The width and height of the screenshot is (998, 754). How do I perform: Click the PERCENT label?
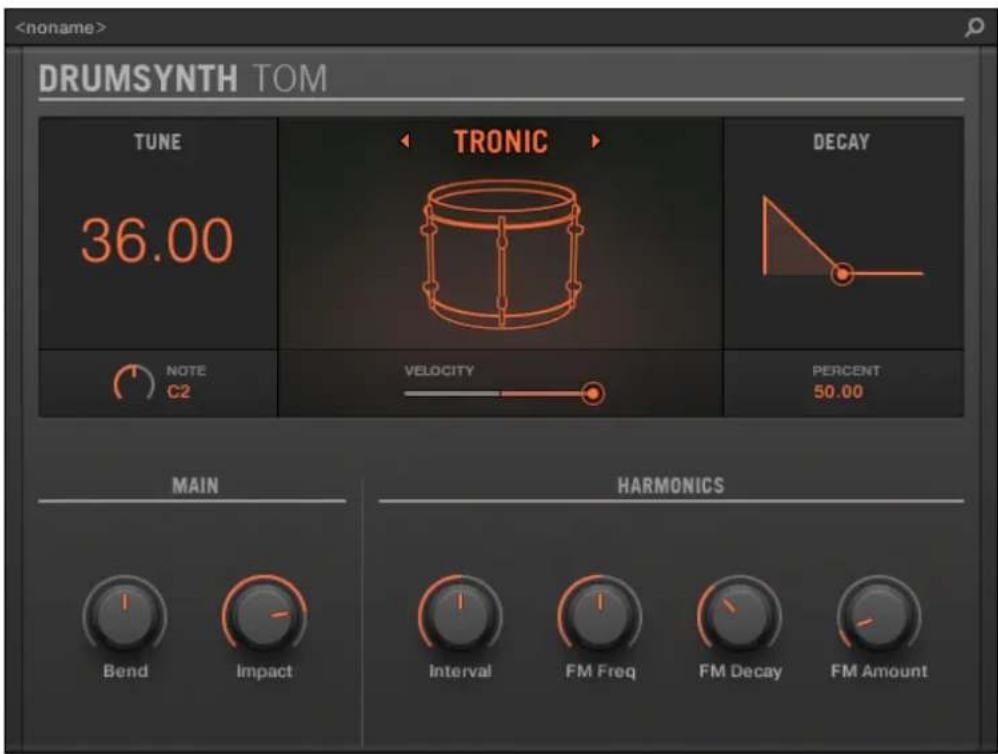point(846,370)
